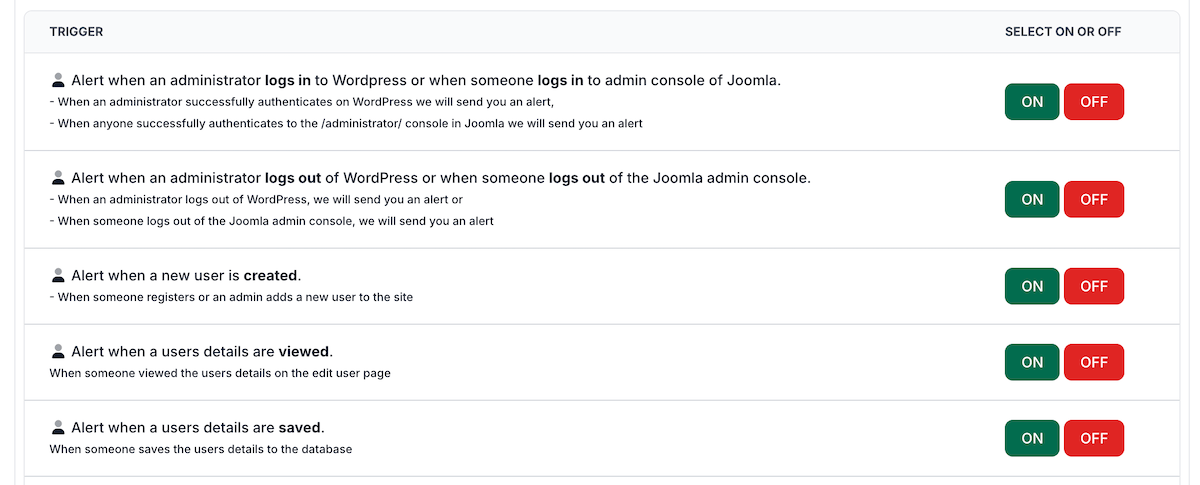Turn OFF the administrator logs in alert
The image size is (1200, 485).
tap(1094, 102)
